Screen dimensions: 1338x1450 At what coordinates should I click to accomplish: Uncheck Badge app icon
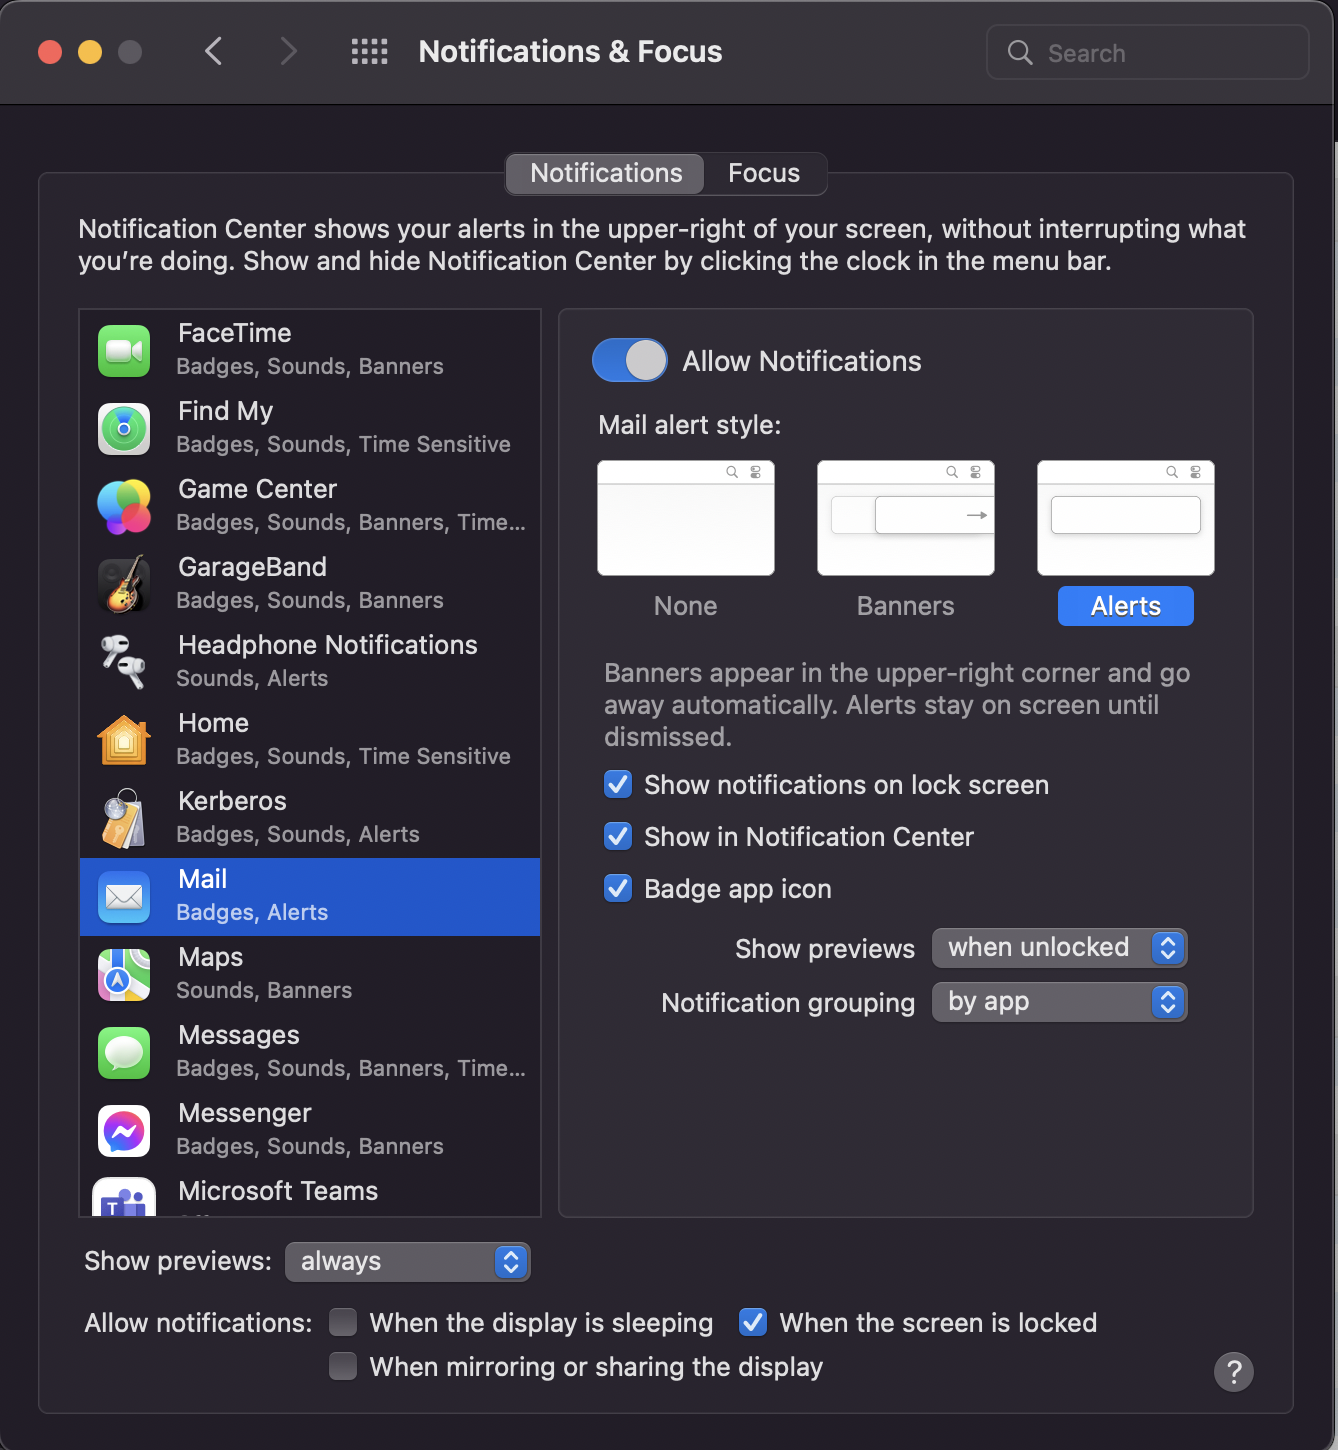point(618,889)
